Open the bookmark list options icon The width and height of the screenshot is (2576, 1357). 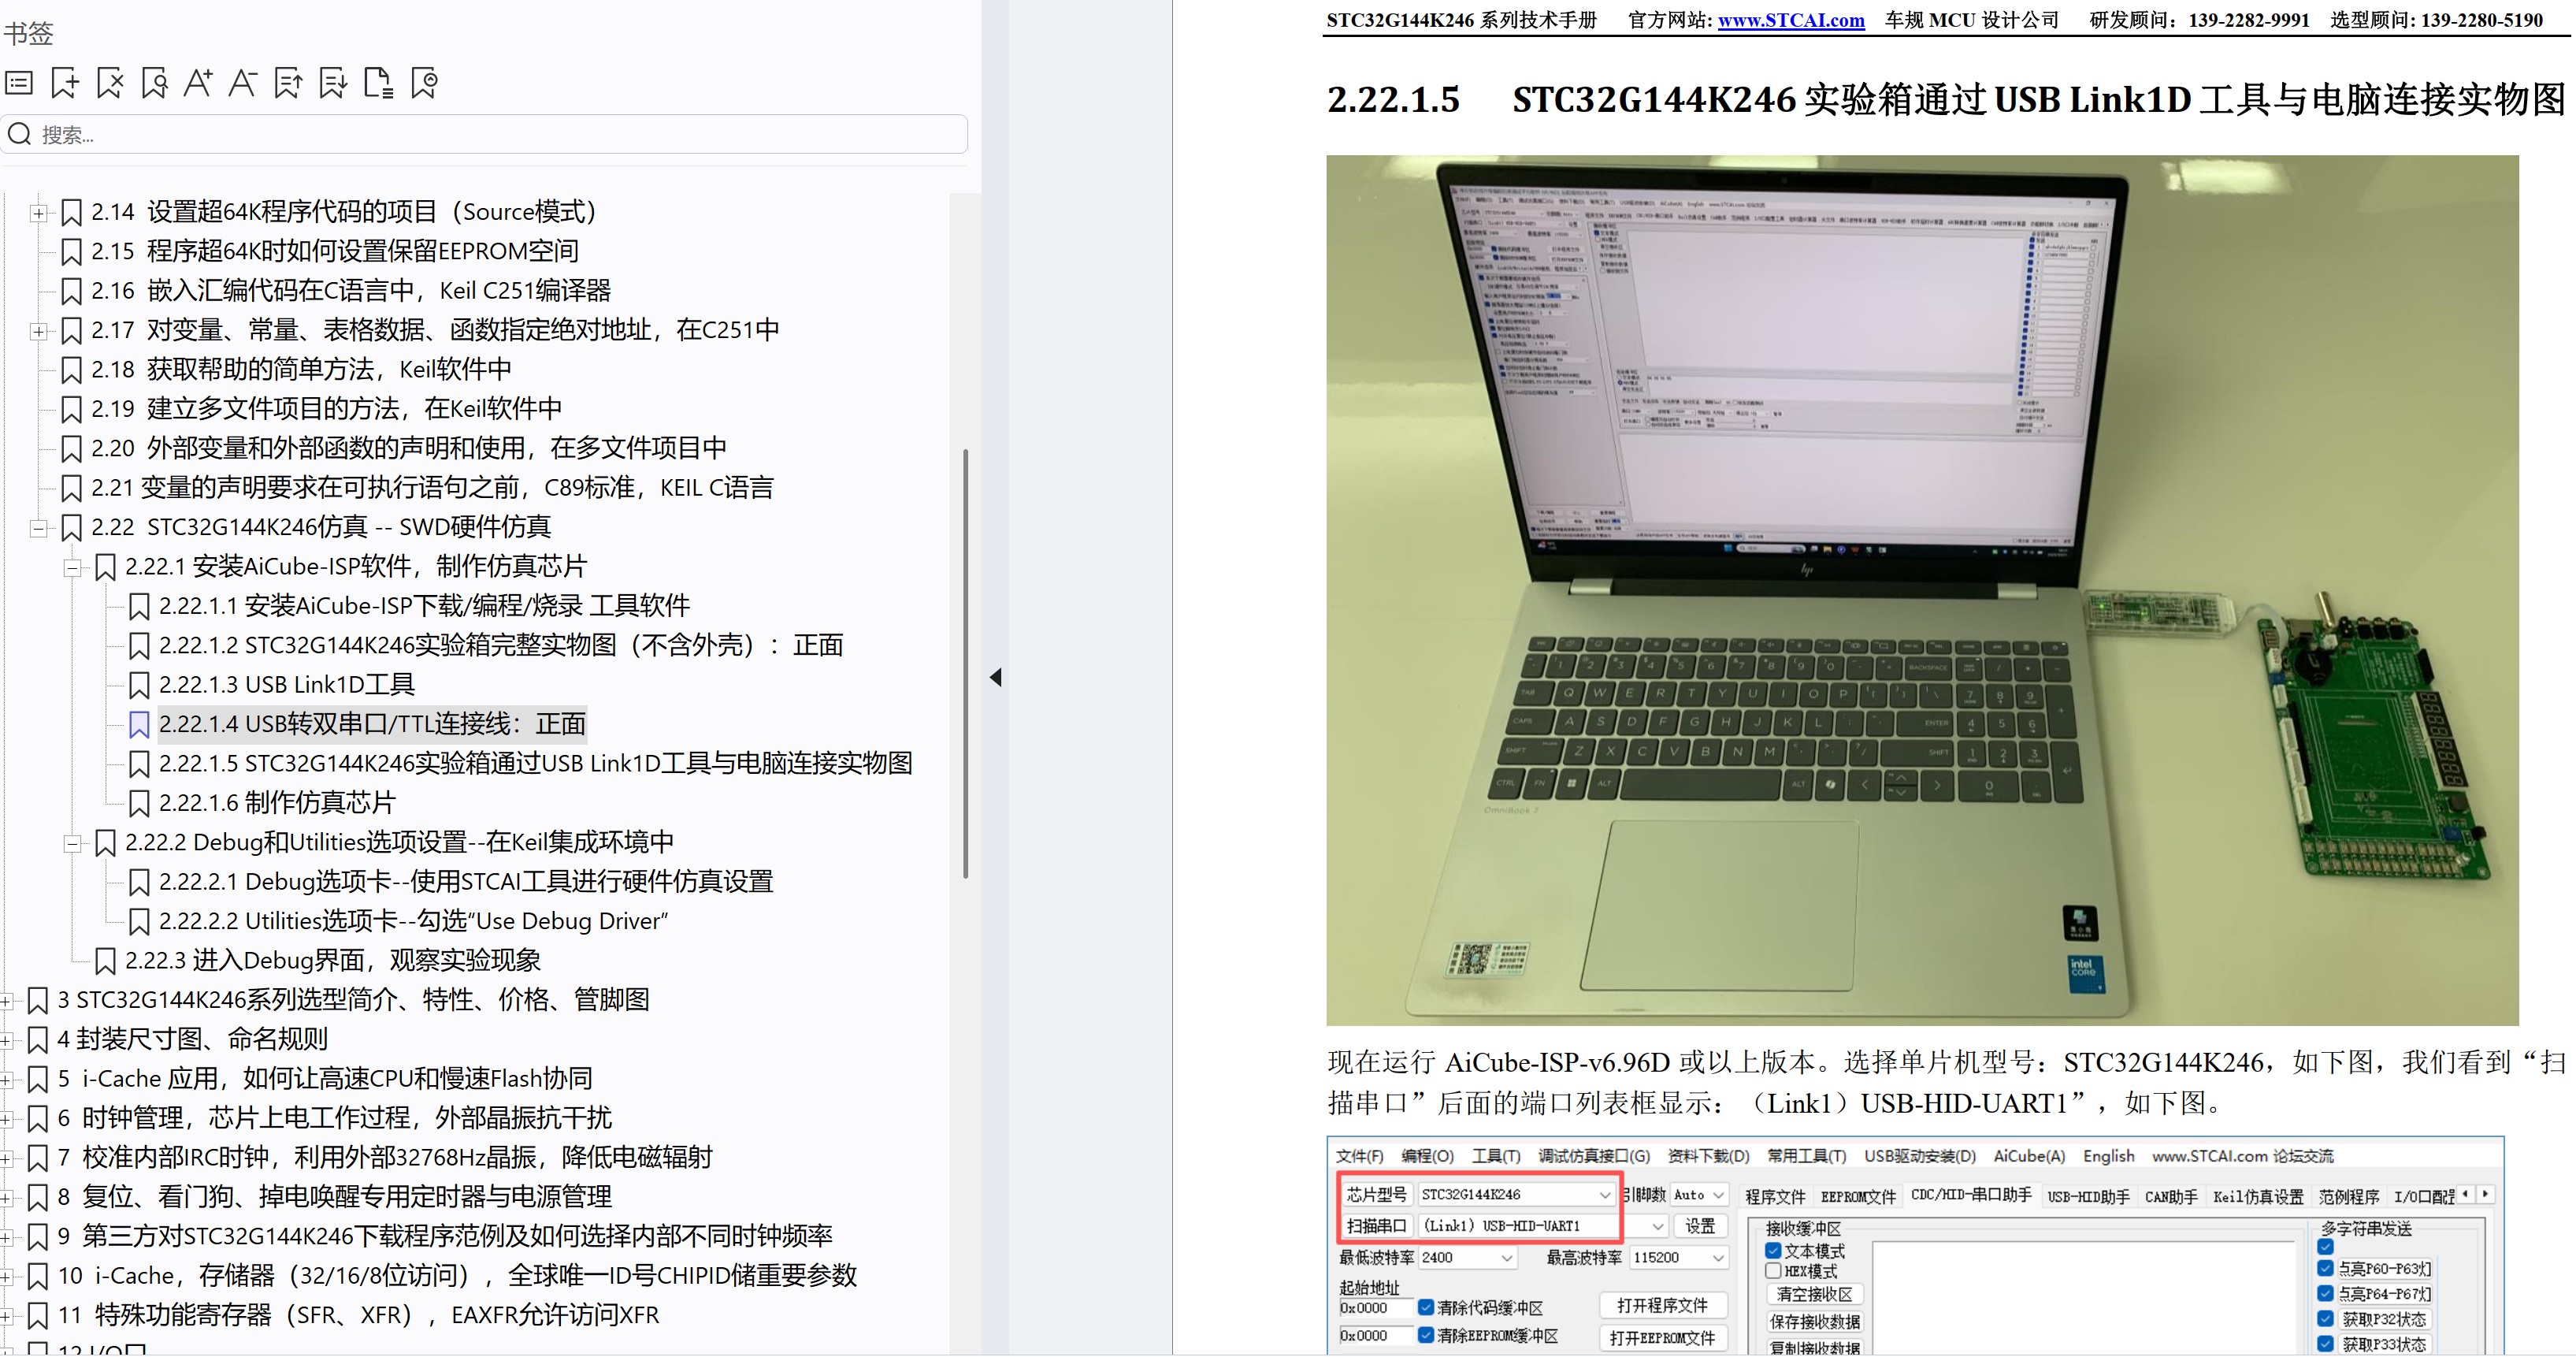click(x=18, y=82)
